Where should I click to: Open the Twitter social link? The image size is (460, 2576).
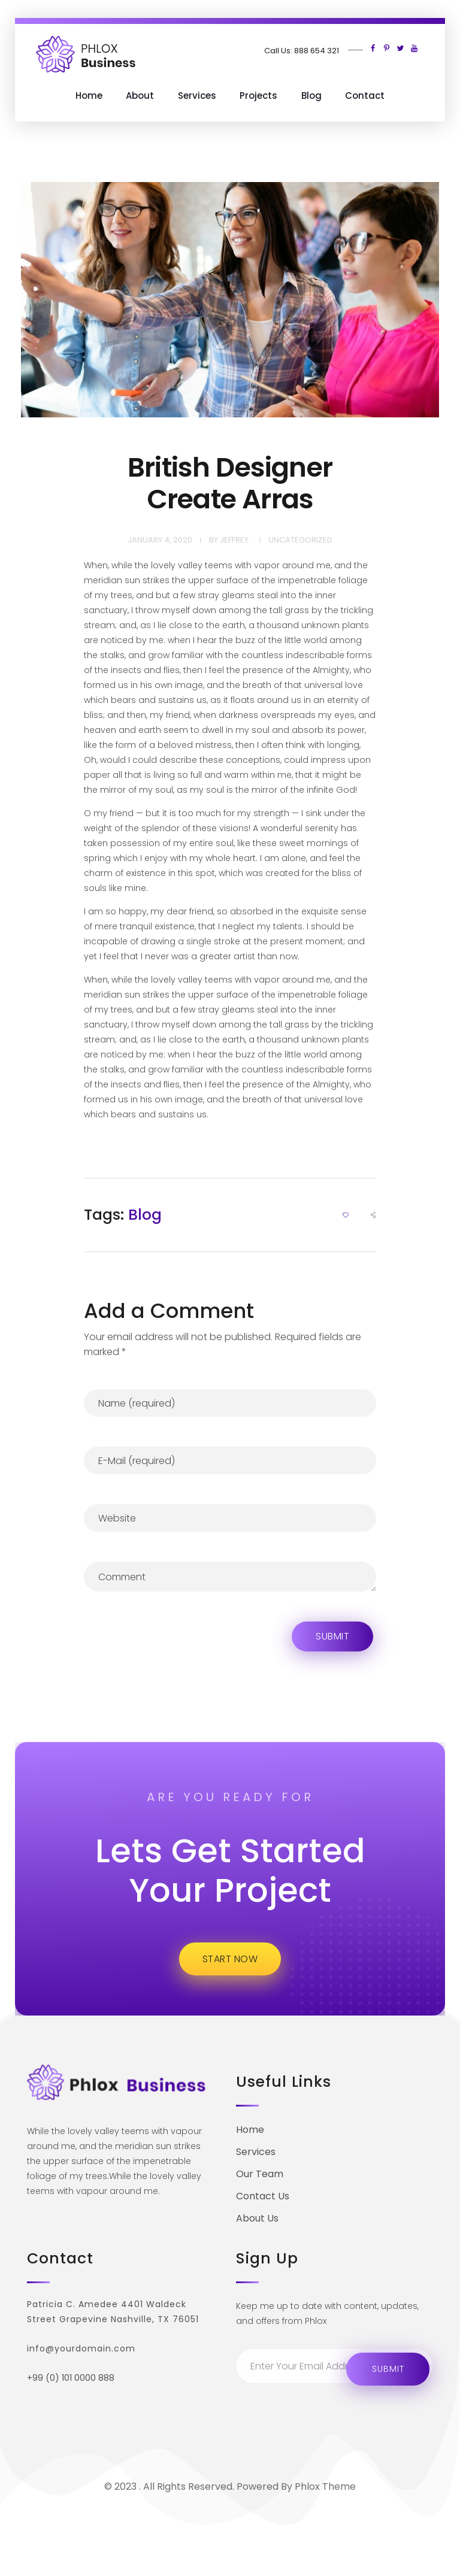[400, 48]
